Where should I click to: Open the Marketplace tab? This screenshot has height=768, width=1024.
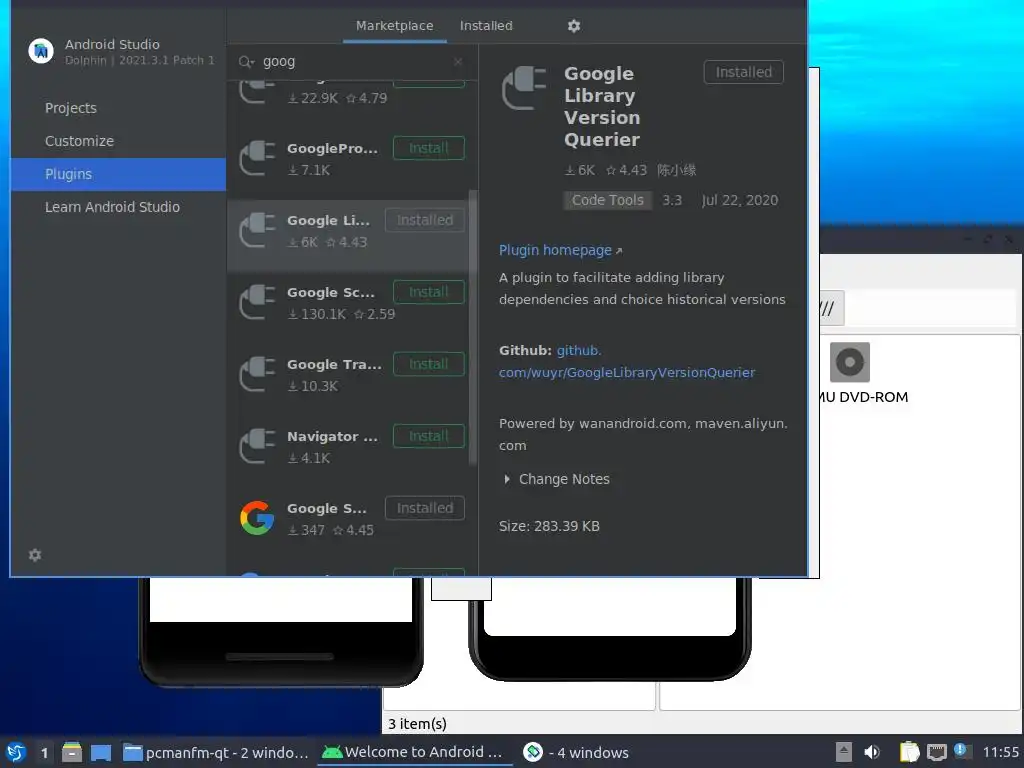click(x=394, y=26)
